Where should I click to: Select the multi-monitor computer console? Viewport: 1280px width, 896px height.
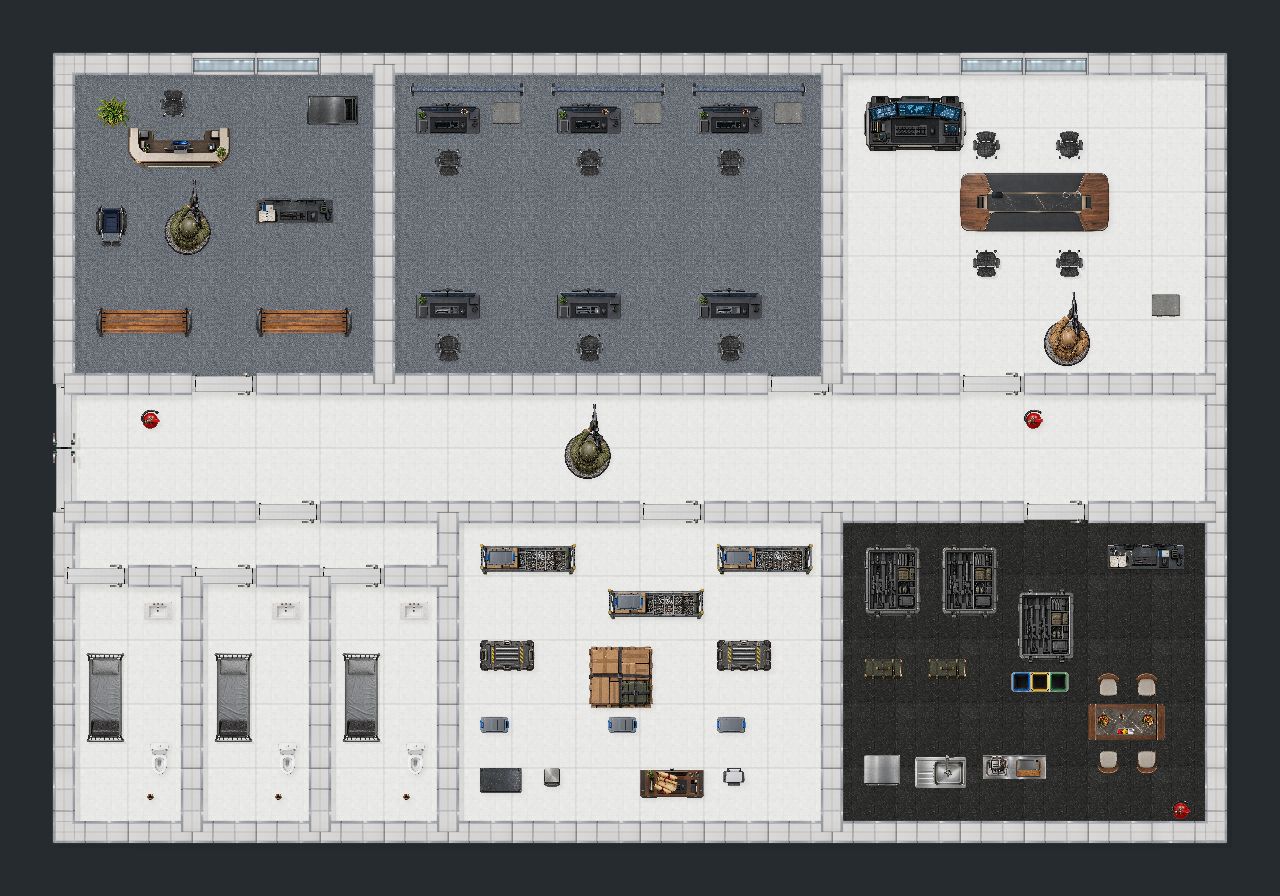915,122
